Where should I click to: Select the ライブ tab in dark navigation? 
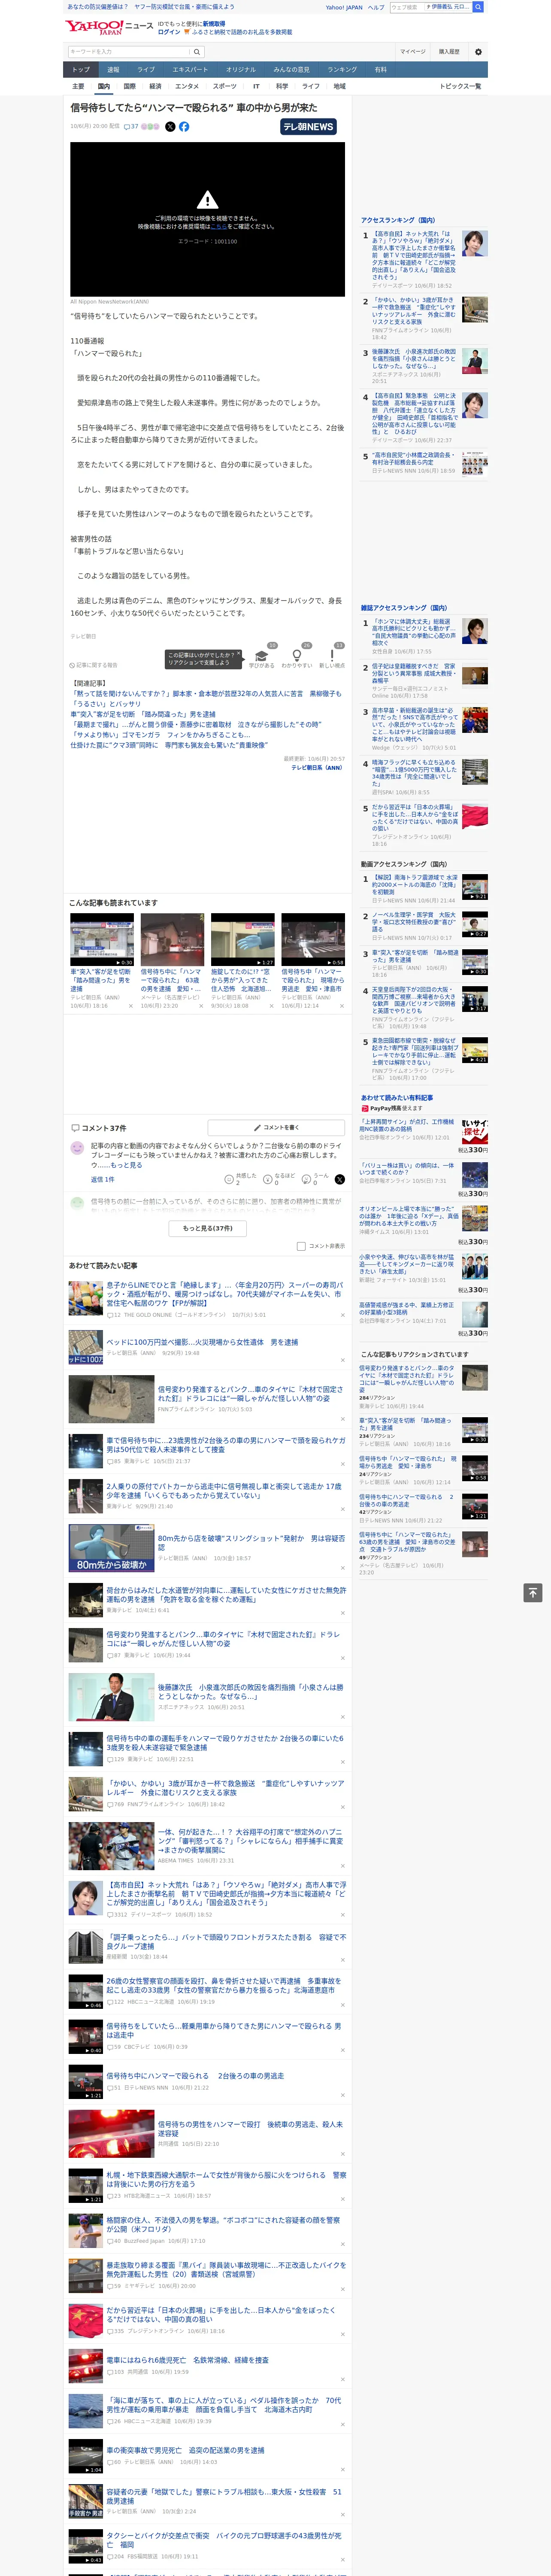[x=146, y=69]
